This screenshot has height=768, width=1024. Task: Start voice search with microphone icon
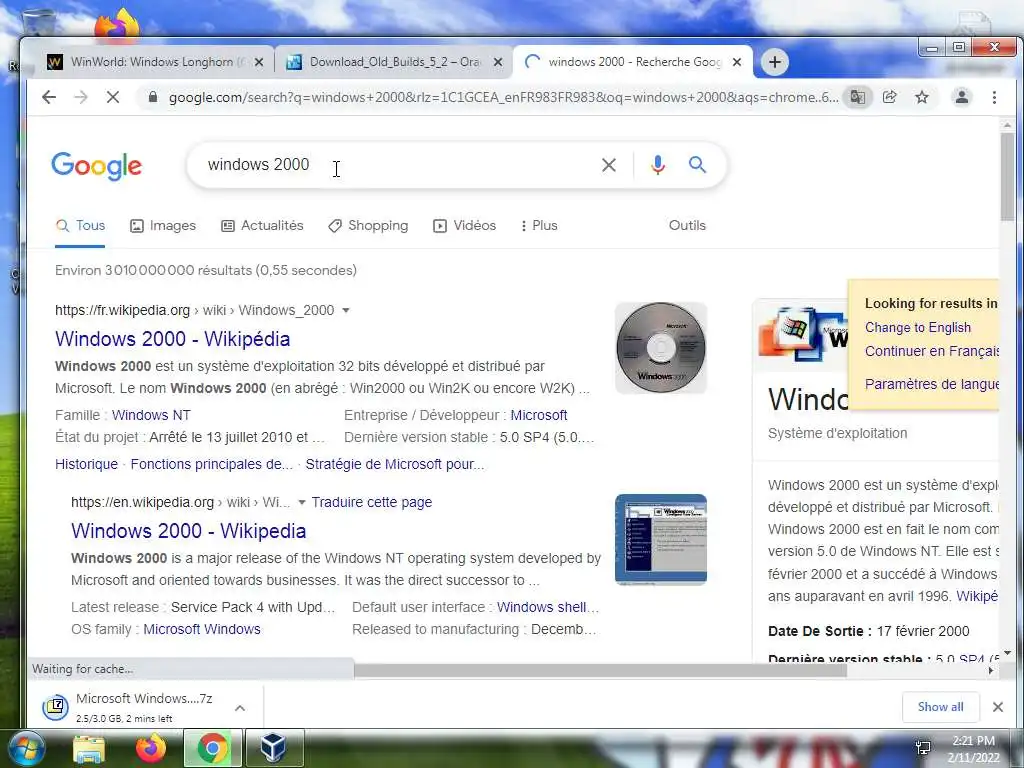(x=658, y=165)
